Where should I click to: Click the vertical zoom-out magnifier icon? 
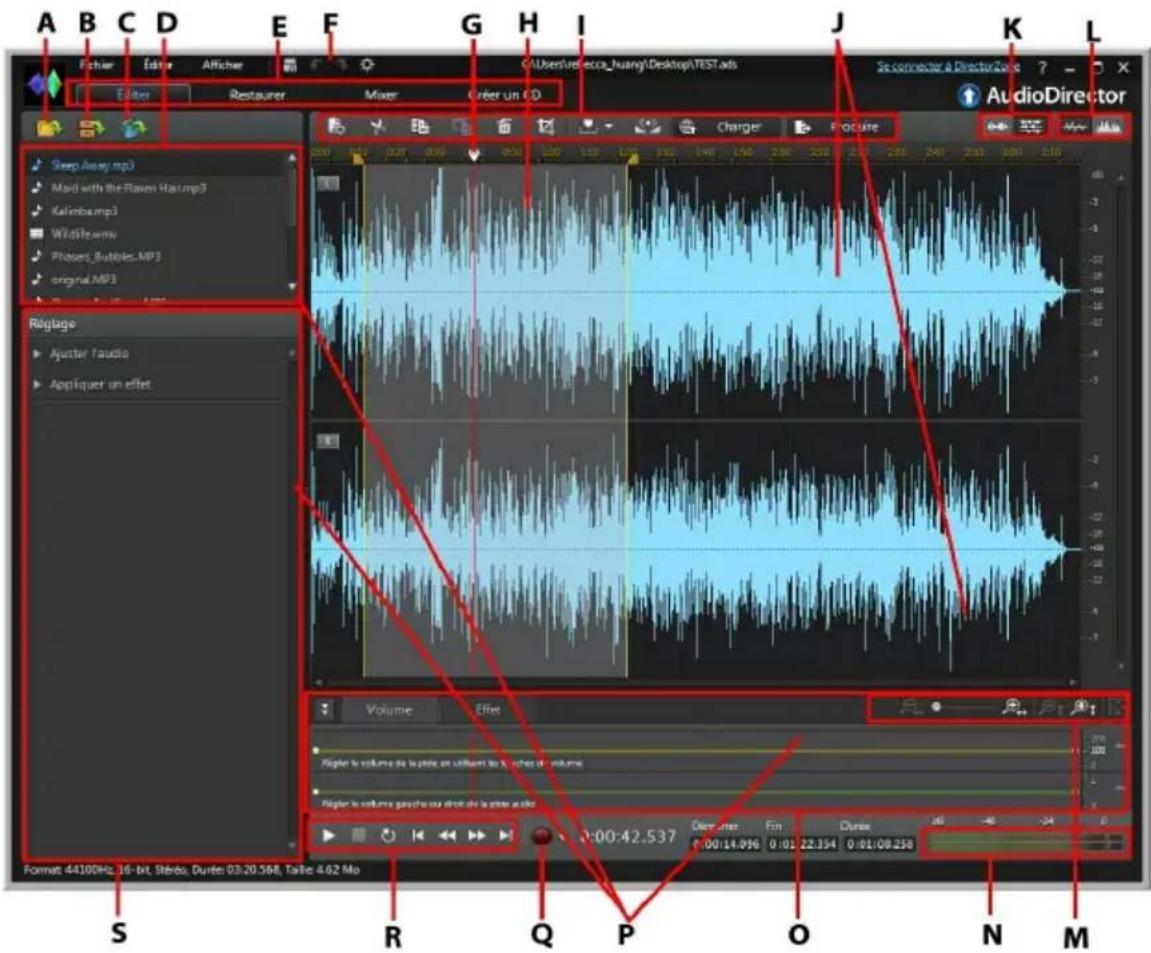point(1050,708)
